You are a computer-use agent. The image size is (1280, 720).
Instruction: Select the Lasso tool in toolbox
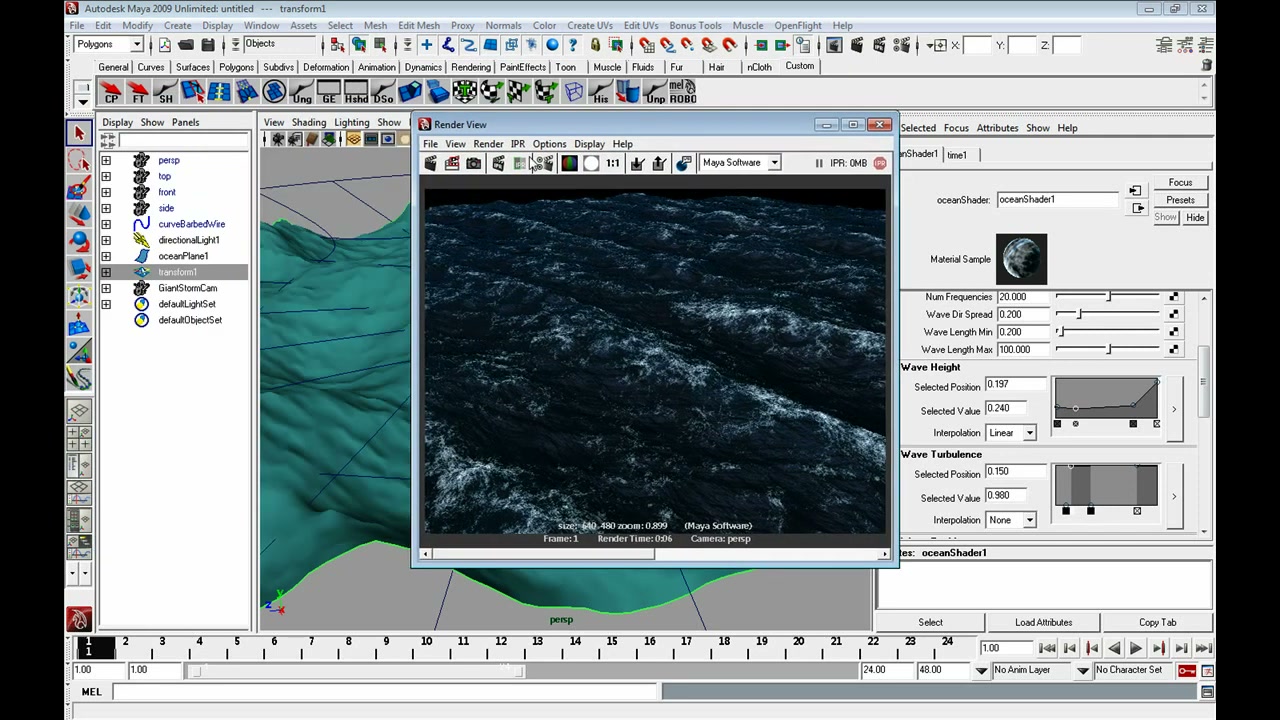click(x=79, y=160)
